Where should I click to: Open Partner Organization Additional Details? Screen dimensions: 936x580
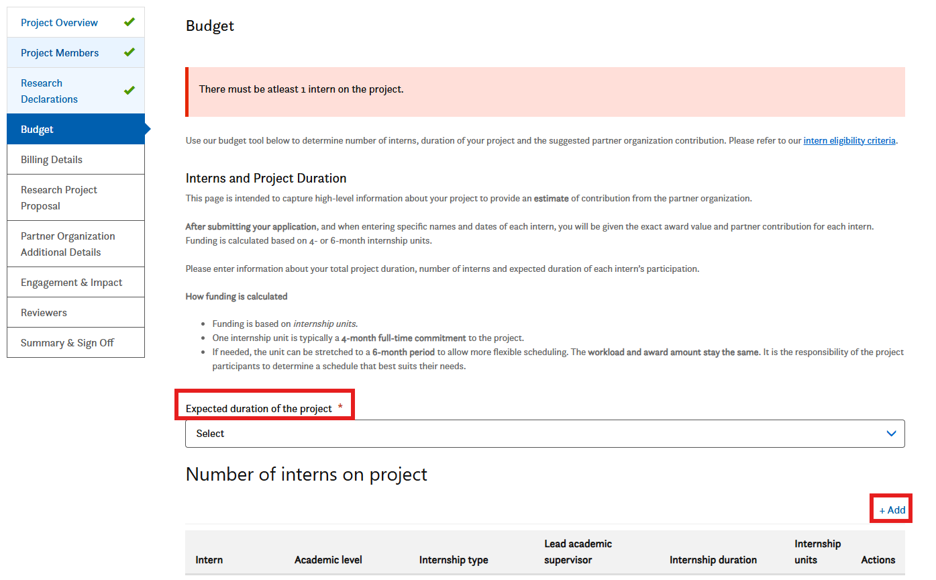click(x=76, y=244)
